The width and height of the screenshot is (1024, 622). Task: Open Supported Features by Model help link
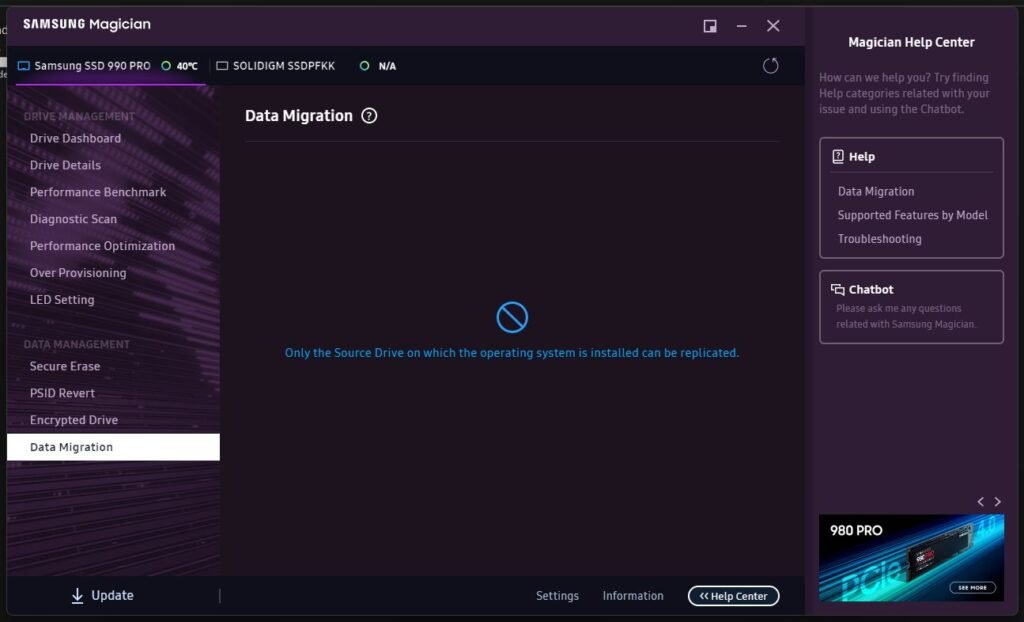(x=912, y=215)
